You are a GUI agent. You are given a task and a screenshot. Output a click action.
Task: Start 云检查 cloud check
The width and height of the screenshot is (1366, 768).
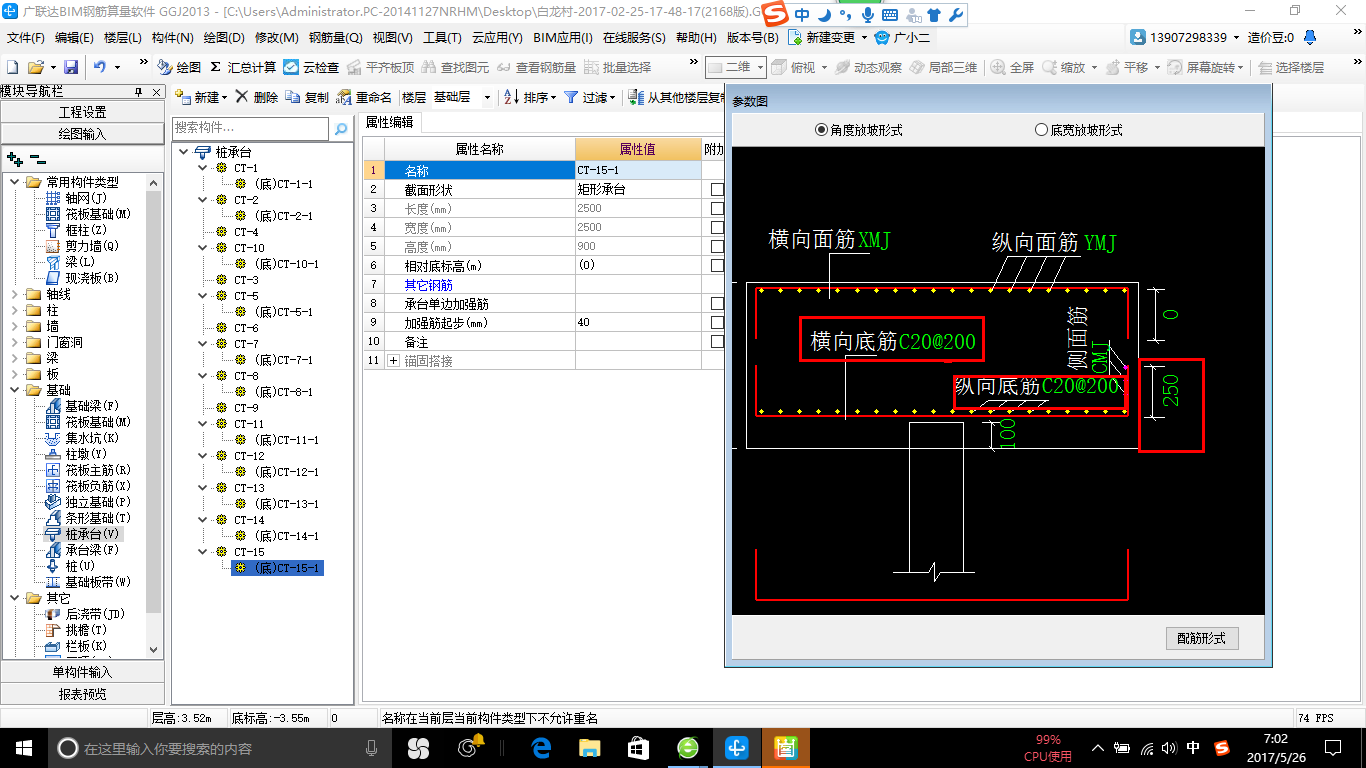(311, 67)
